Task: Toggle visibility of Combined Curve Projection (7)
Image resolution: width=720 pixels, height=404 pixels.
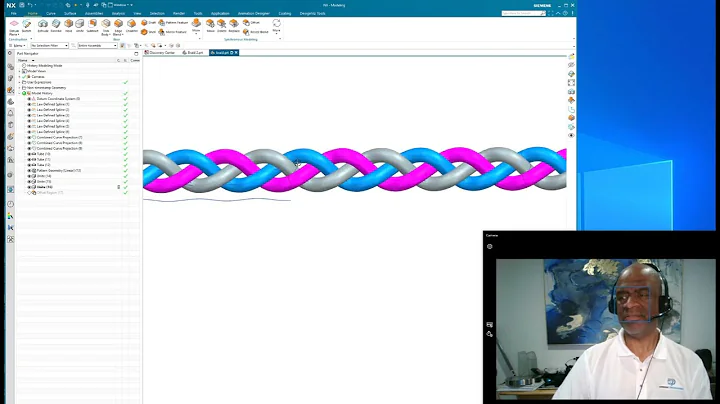Action: (x=29, y=137)
